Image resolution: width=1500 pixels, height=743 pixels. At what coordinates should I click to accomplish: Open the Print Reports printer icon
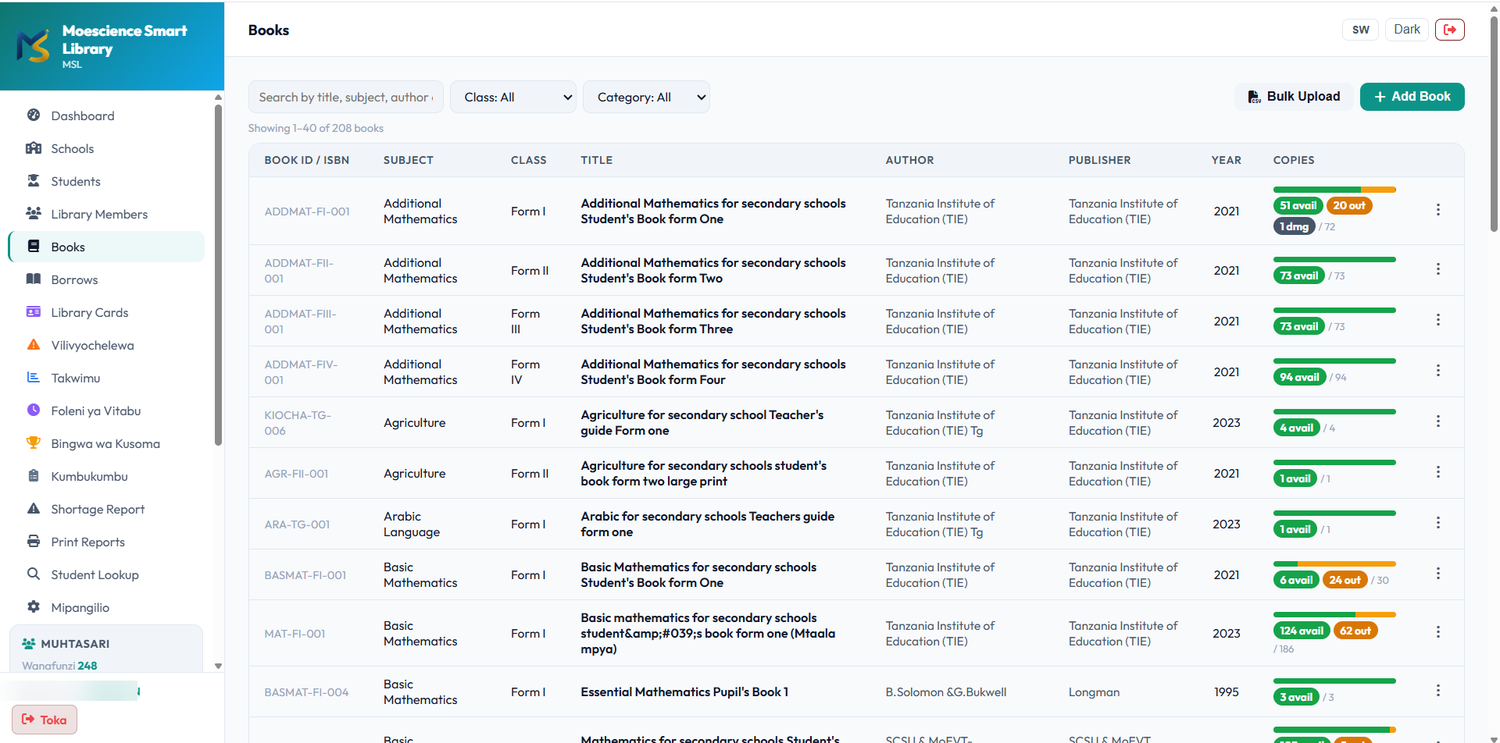34,542
